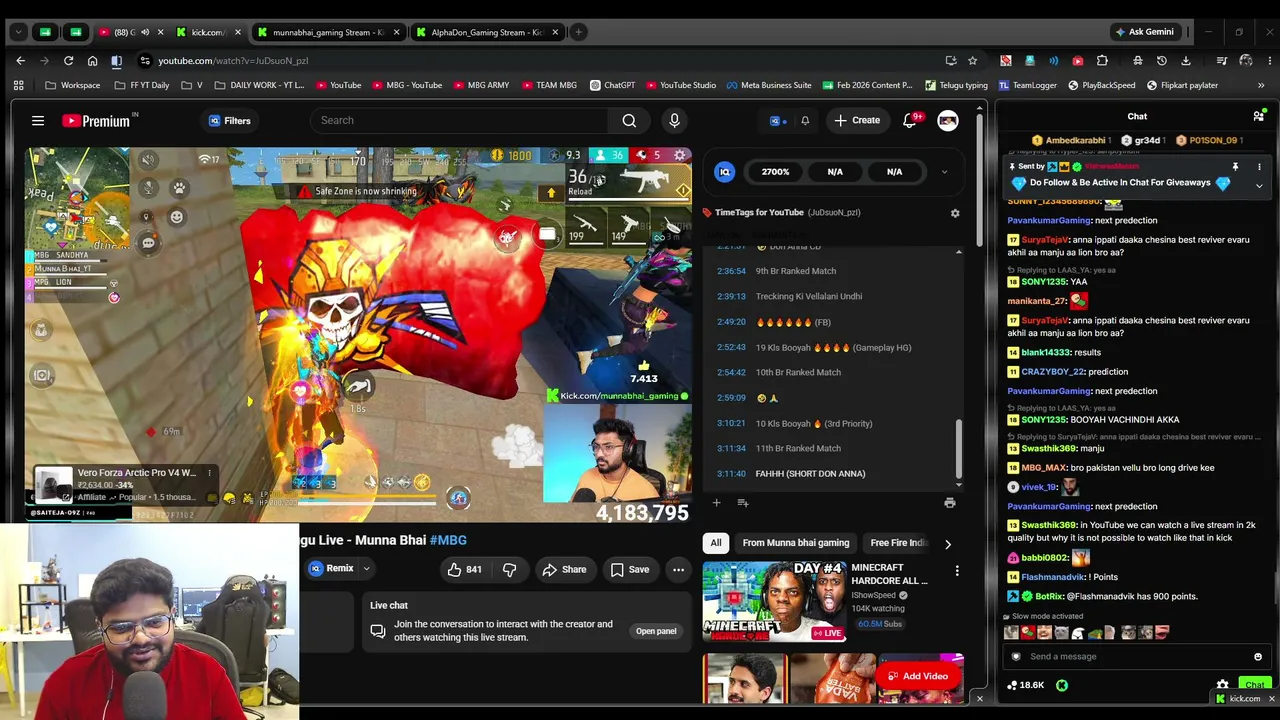This screenshot has width=1280, height=720.
Task: Show more filter chips with the arrow
Action: tap(947, 544)
